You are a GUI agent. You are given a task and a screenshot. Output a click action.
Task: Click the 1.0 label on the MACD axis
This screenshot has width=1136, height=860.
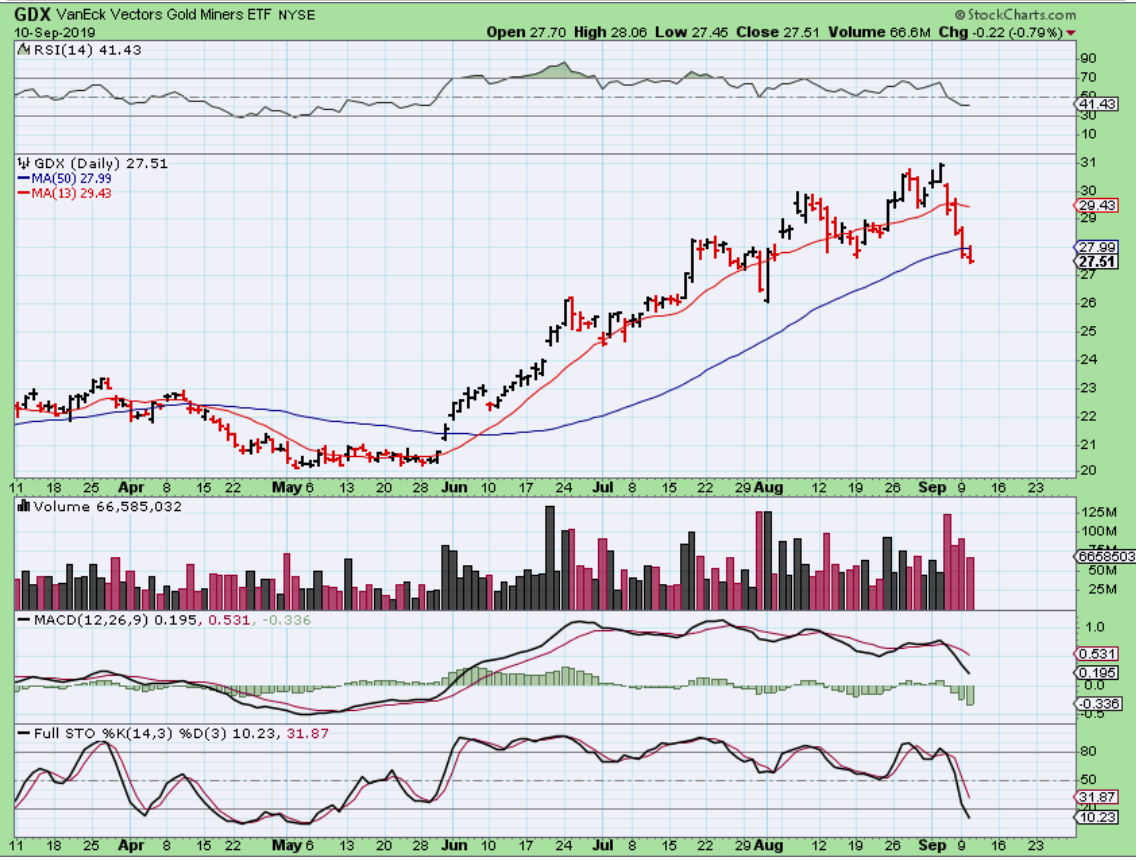click(x=1095, y=627)
